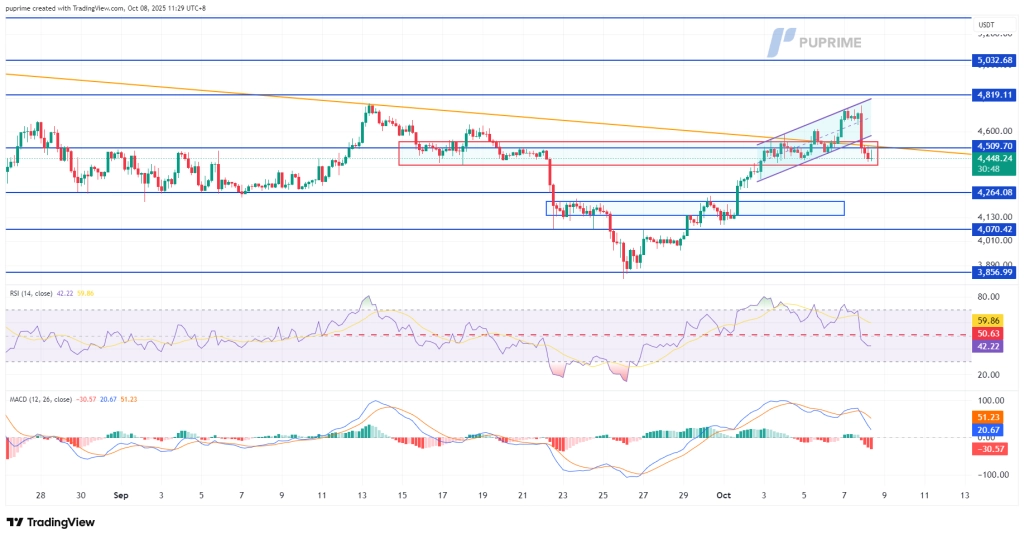Click the TradingView logo icon
Viewport: 1024px width, 539px height.
coord(15,522)
